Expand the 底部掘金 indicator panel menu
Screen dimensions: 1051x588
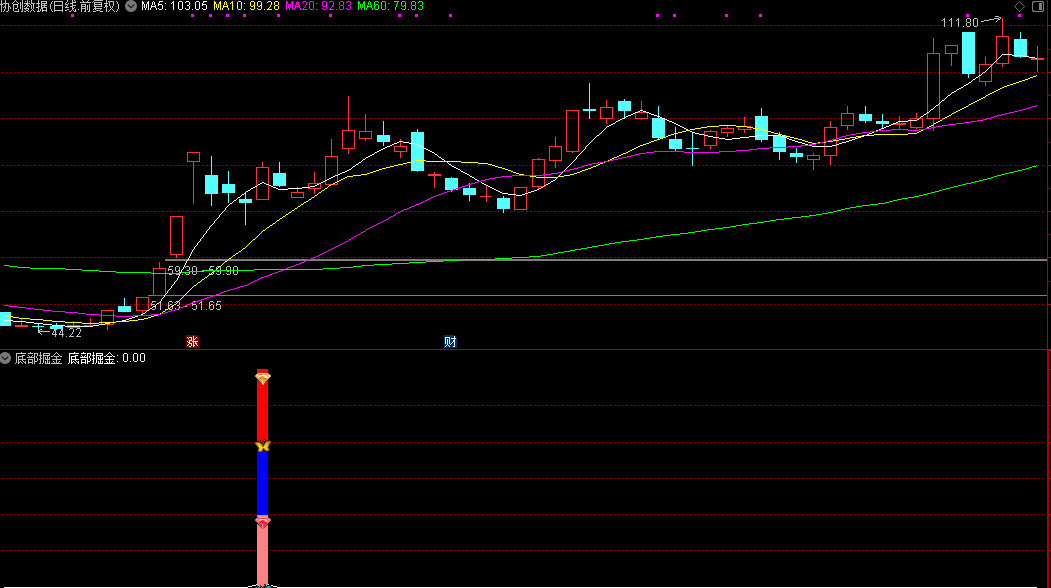[5, 358]
